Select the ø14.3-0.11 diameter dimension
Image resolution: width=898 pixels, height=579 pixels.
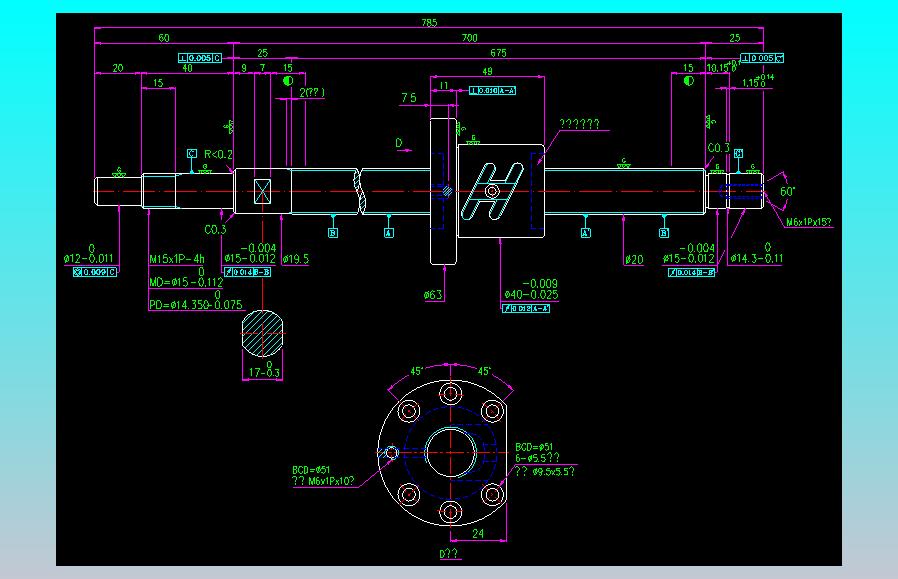pyautogui.click(x=757, y=258)
